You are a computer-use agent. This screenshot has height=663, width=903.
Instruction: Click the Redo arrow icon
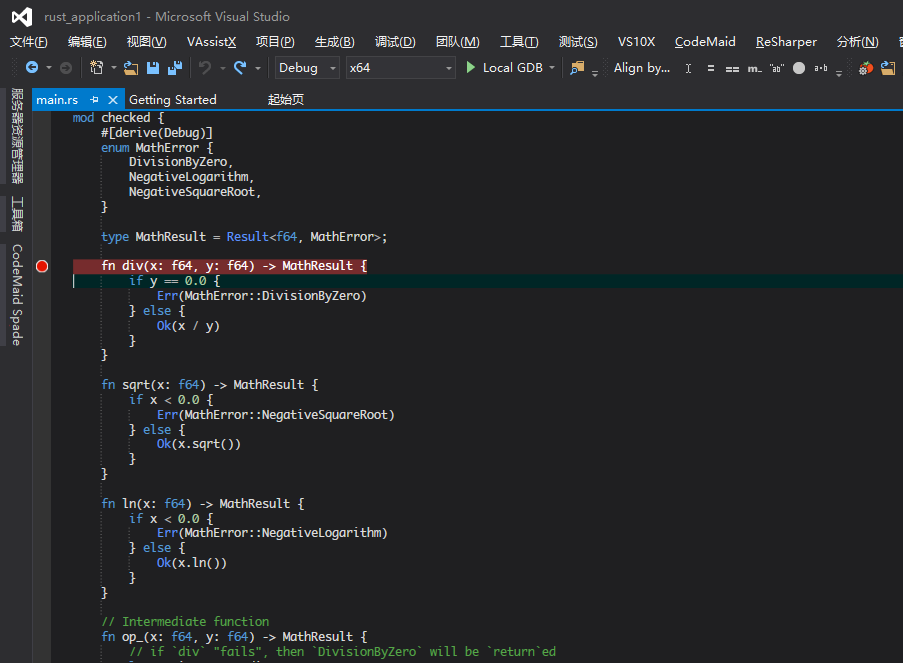[240, 68]
